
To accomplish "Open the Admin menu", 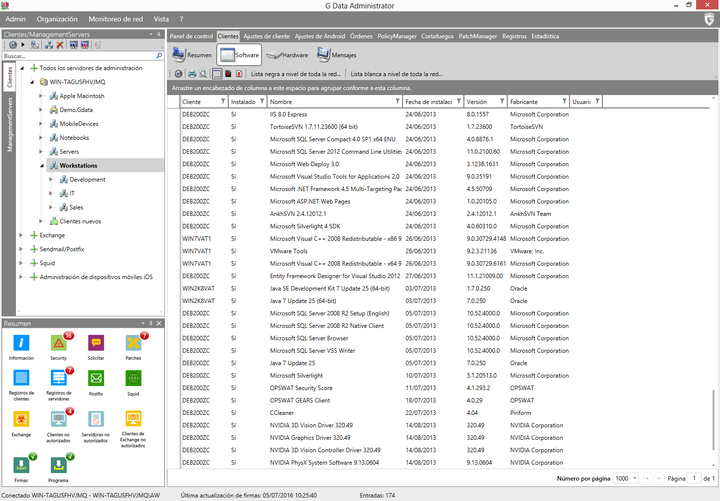I will pos(16,19).
